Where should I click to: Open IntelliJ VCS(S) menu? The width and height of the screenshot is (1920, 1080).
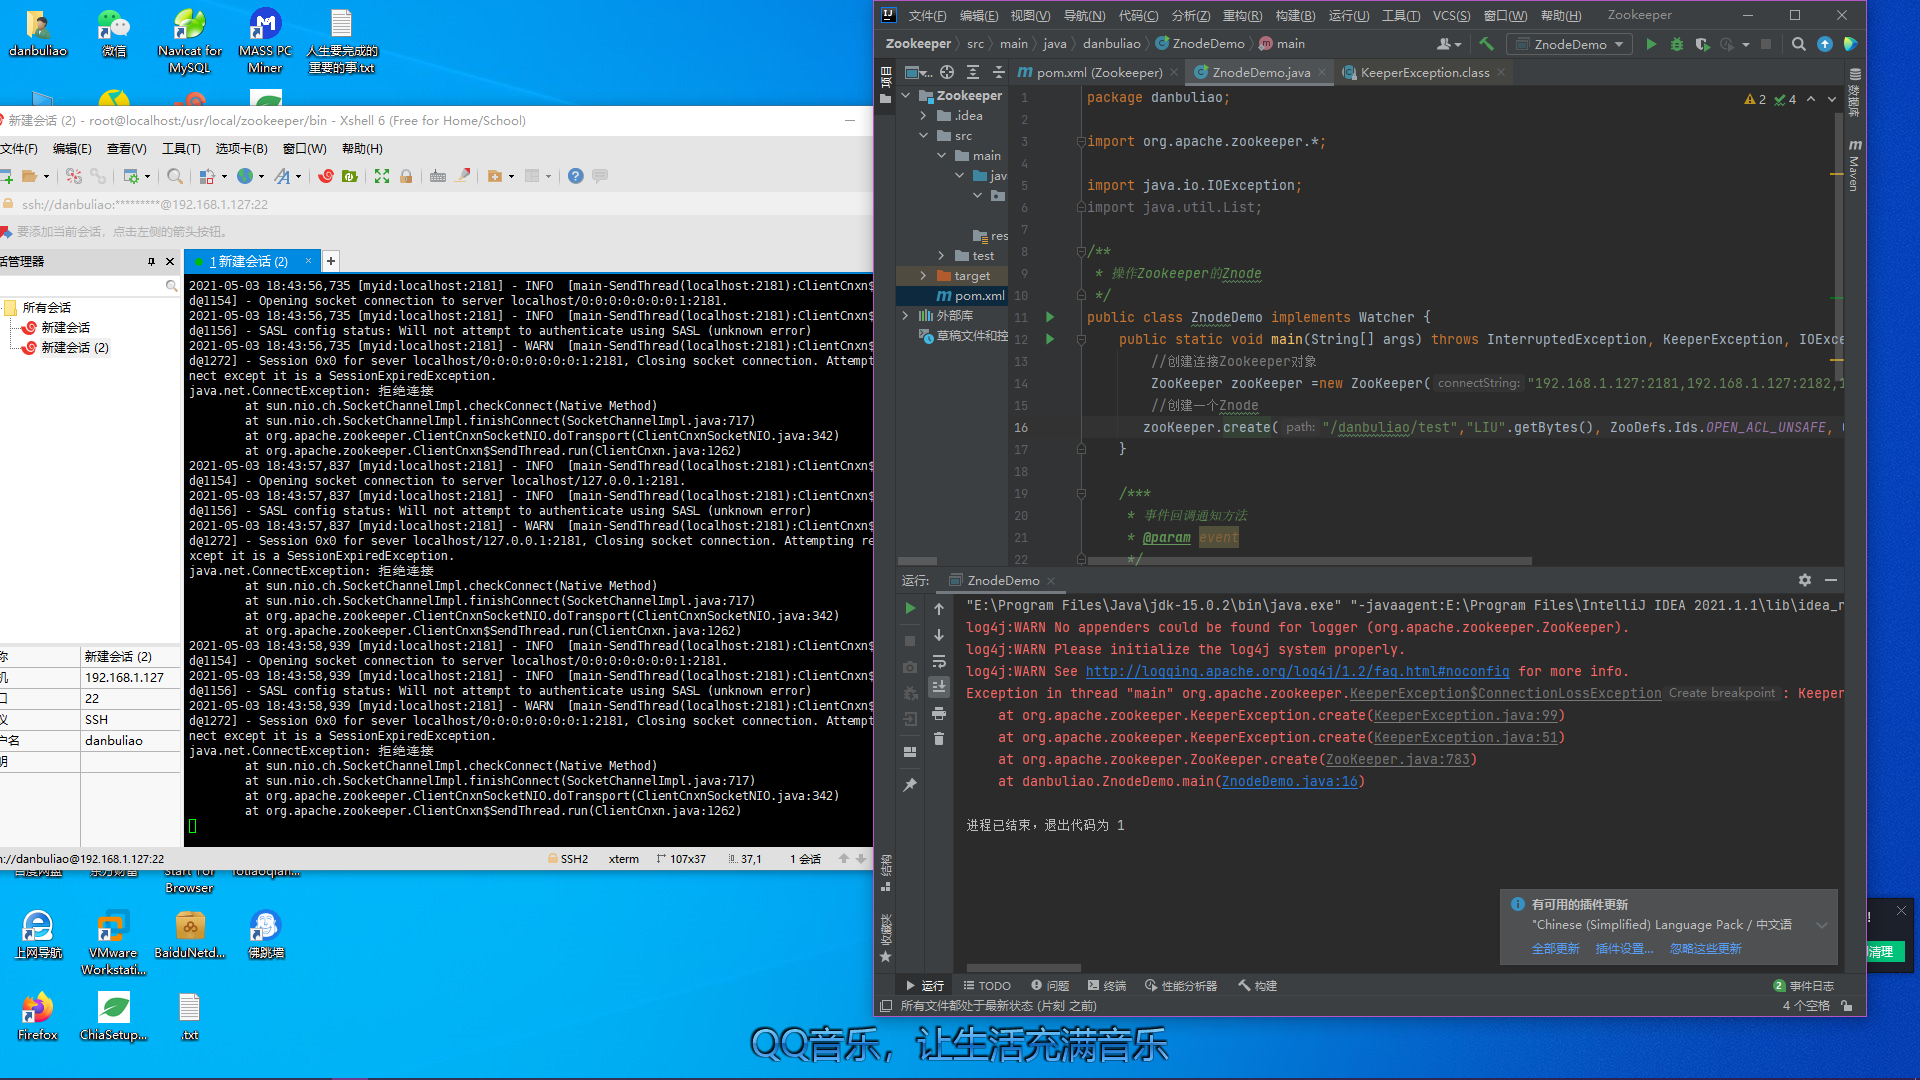[x=1451, y=15]
